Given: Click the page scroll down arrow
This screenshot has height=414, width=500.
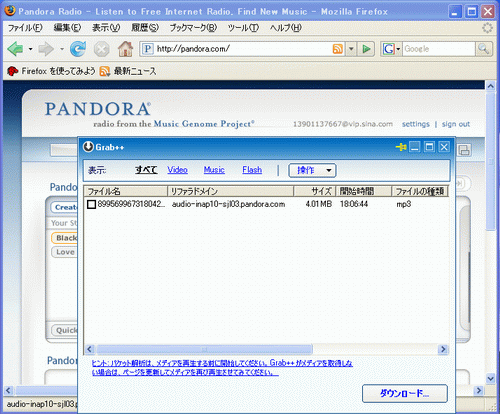Looking at the screenshot, I should pos(490,379).
